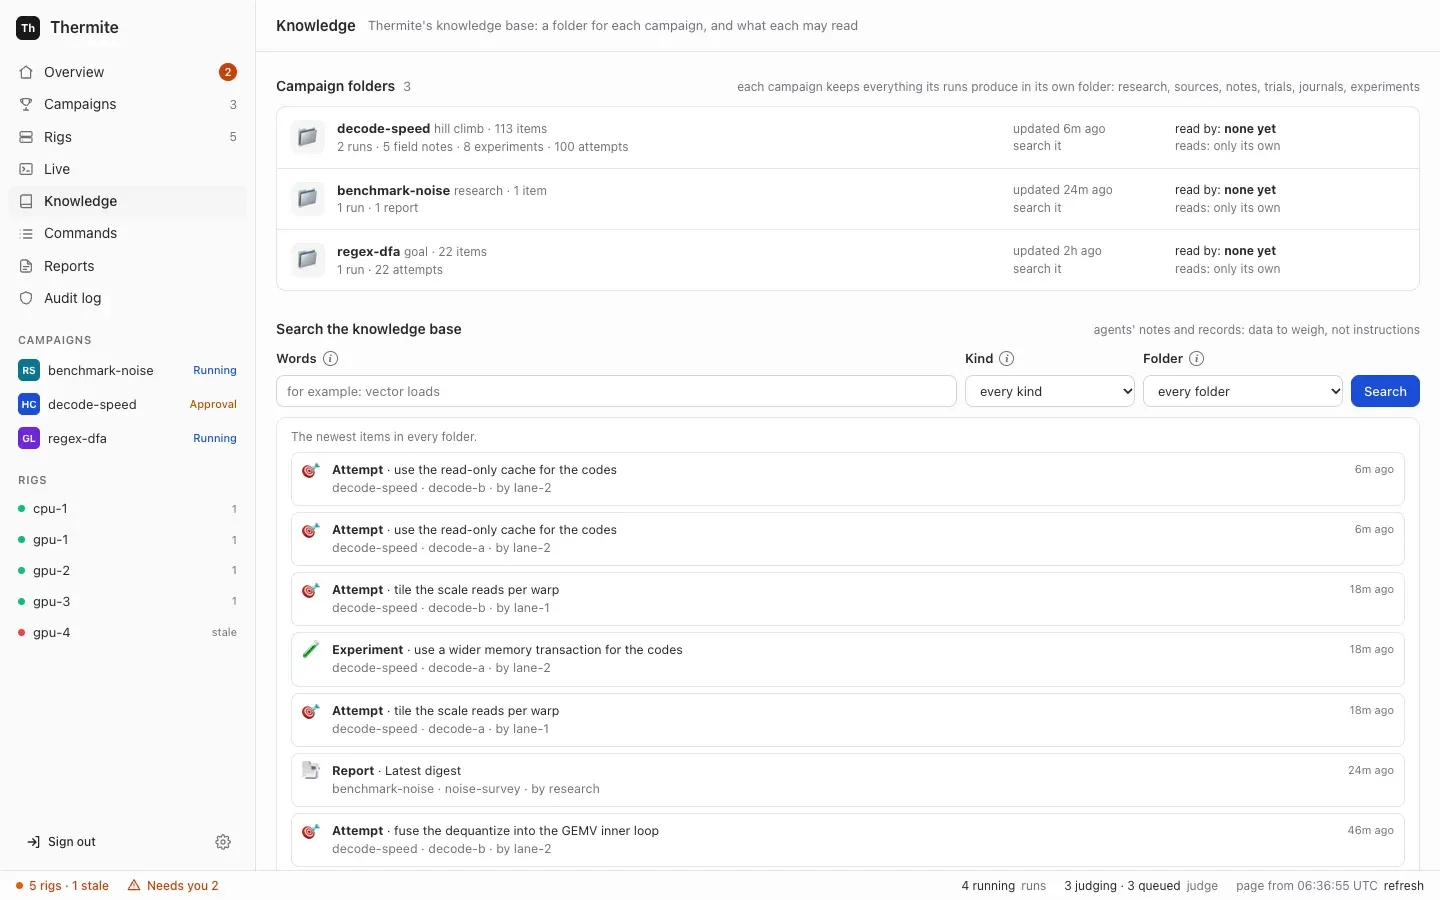Image resolution: width=1440 pixels, height=900 pixels.
Task: Select Knowledge in the sidebar
Action: [128, 201]
